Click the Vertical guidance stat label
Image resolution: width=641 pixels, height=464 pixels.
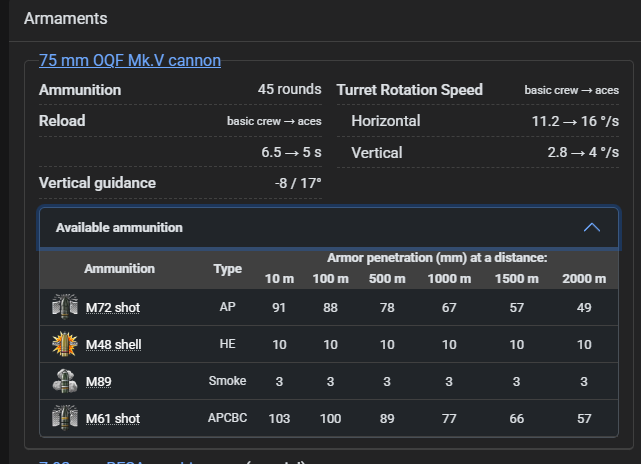coord(97,183)
